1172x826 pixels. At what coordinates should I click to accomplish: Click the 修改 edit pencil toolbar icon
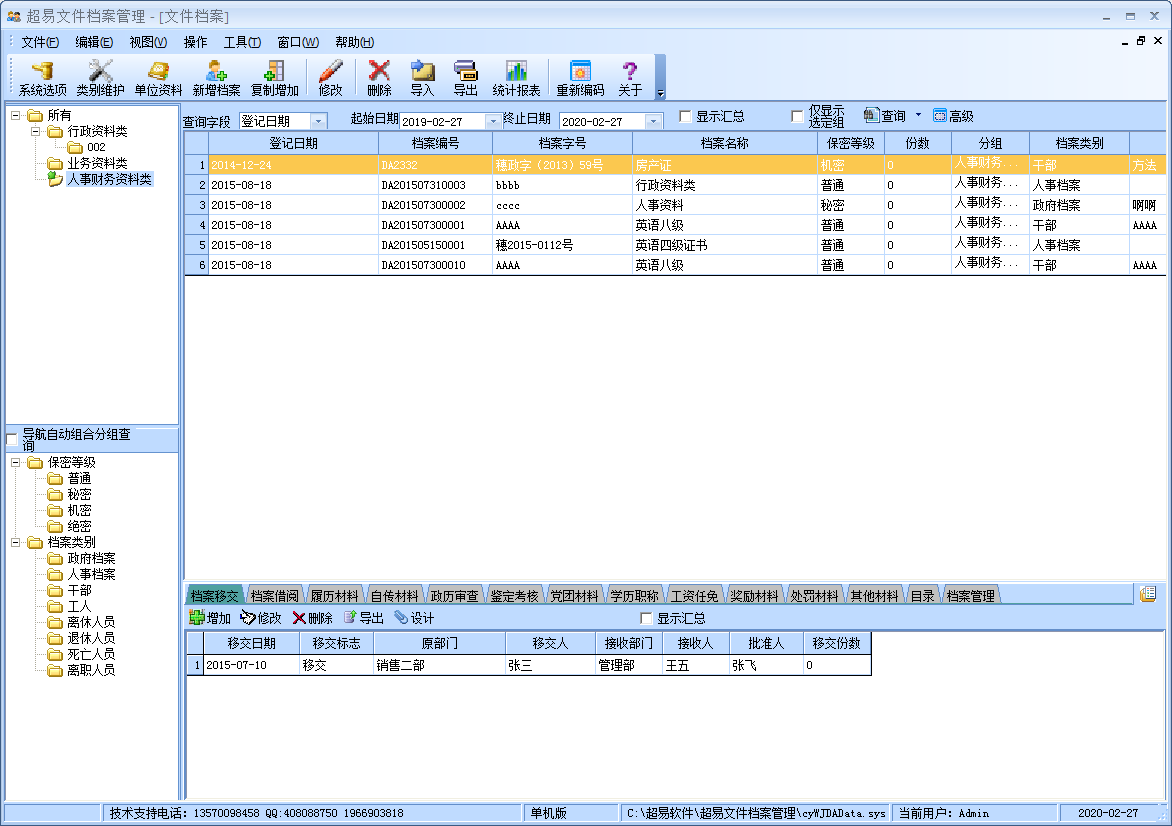pos(330,78)
